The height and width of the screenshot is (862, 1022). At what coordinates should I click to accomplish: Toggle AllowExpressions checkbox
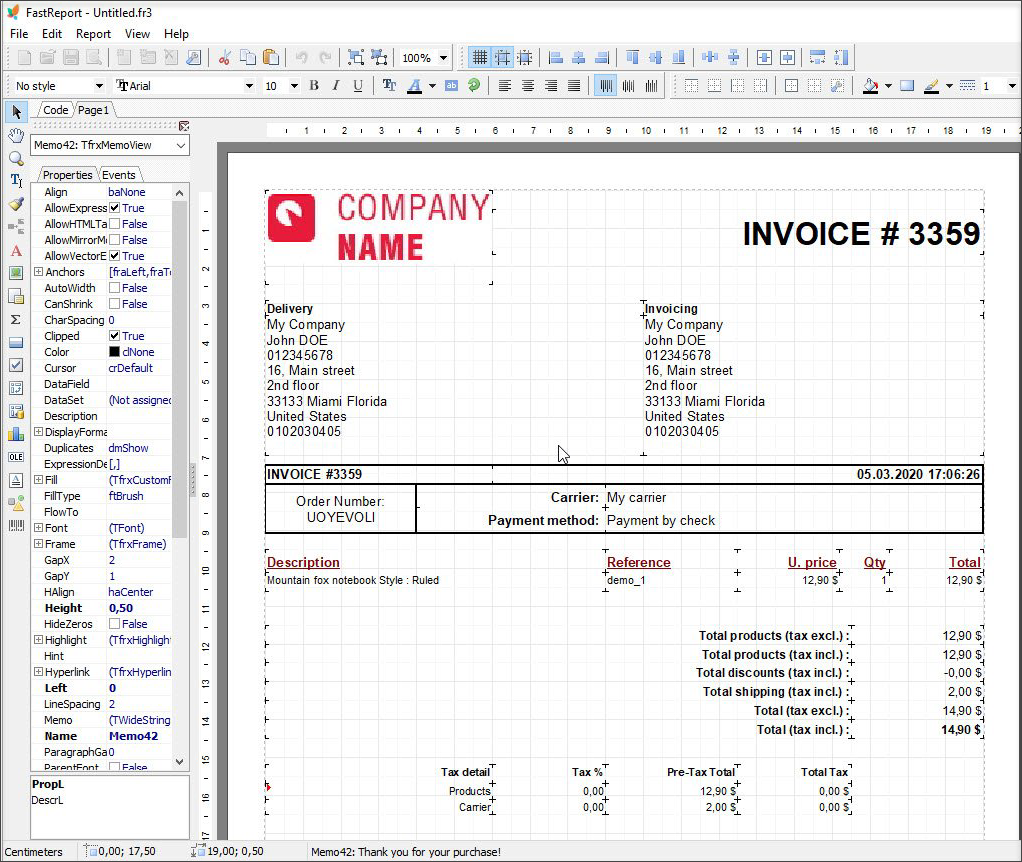pos(115,208)
